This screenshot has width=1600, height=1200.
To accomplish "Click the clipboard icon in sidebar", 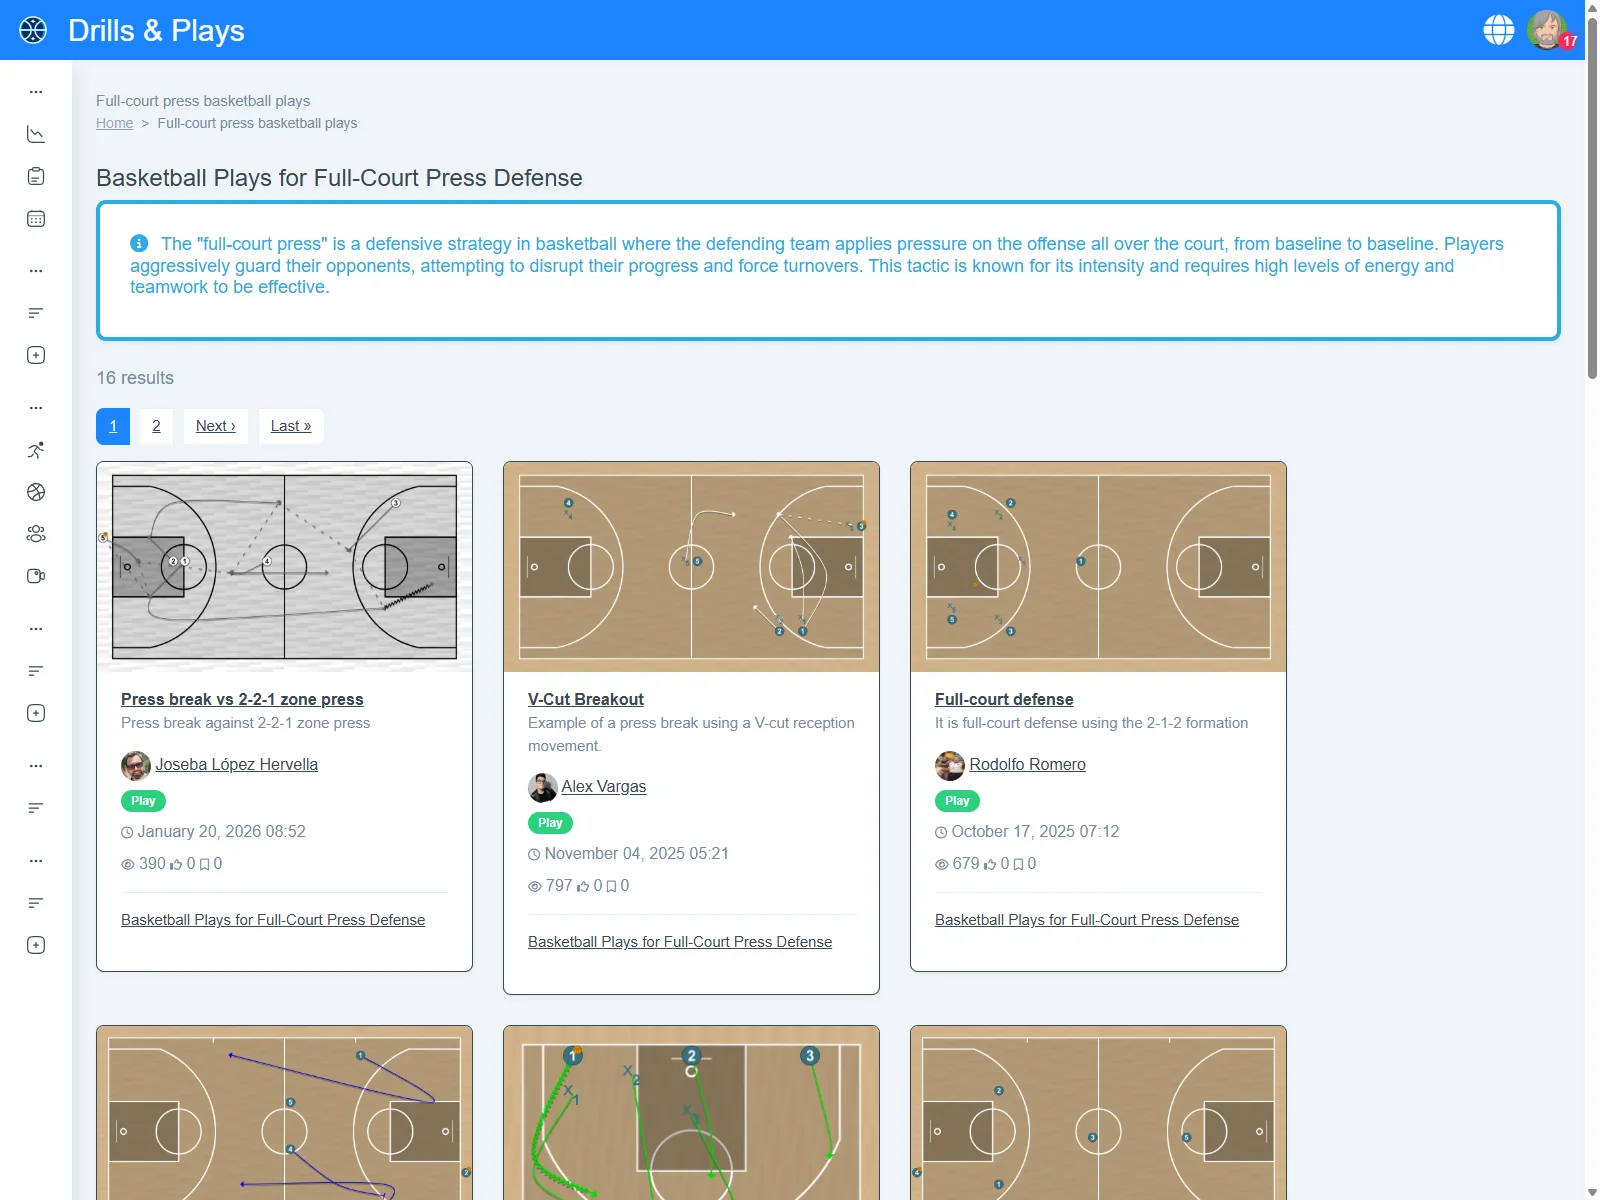I will pos(36,177).
